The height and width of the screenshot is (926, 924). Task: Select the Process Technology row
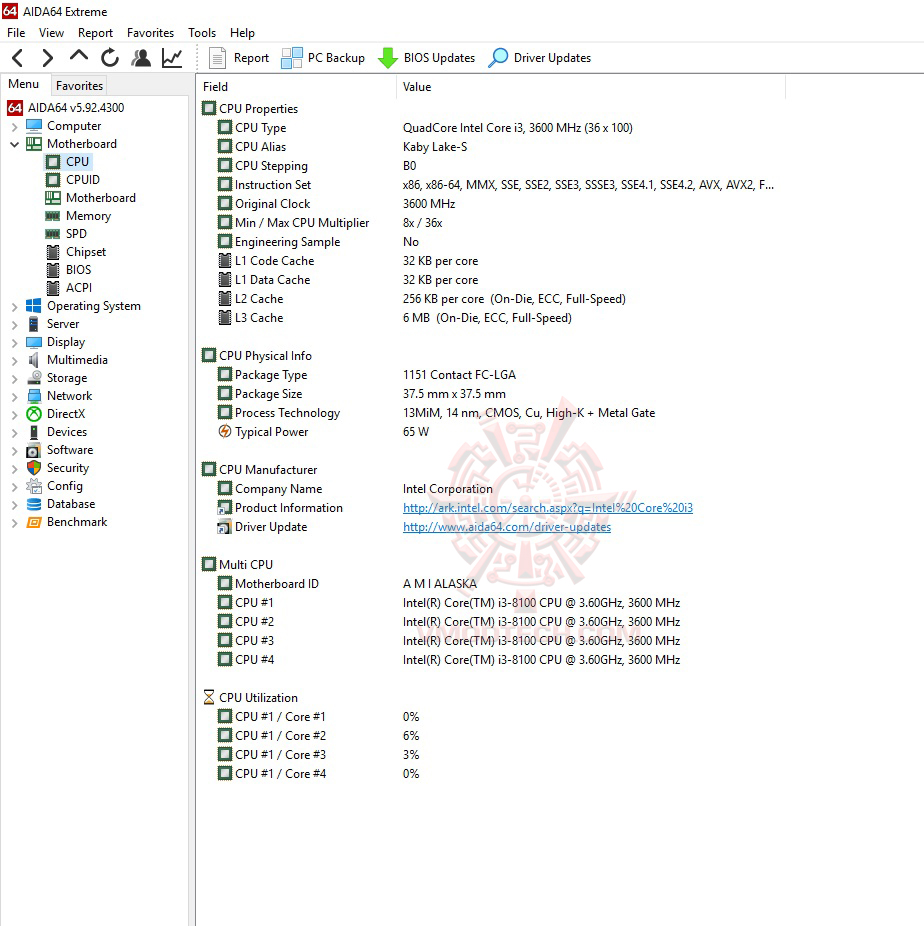[x=493, y=413]
